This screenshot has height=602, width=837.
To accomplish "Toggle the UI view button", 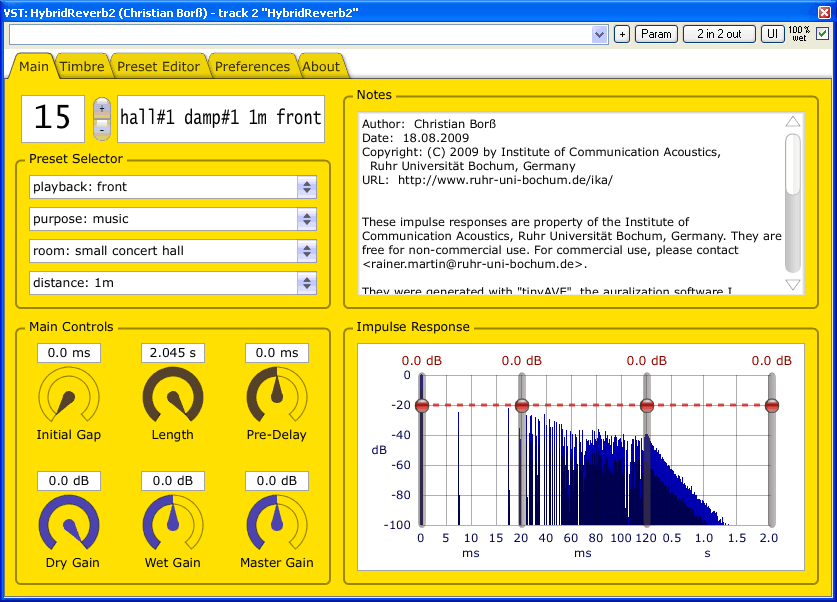I will coord(771,33).
